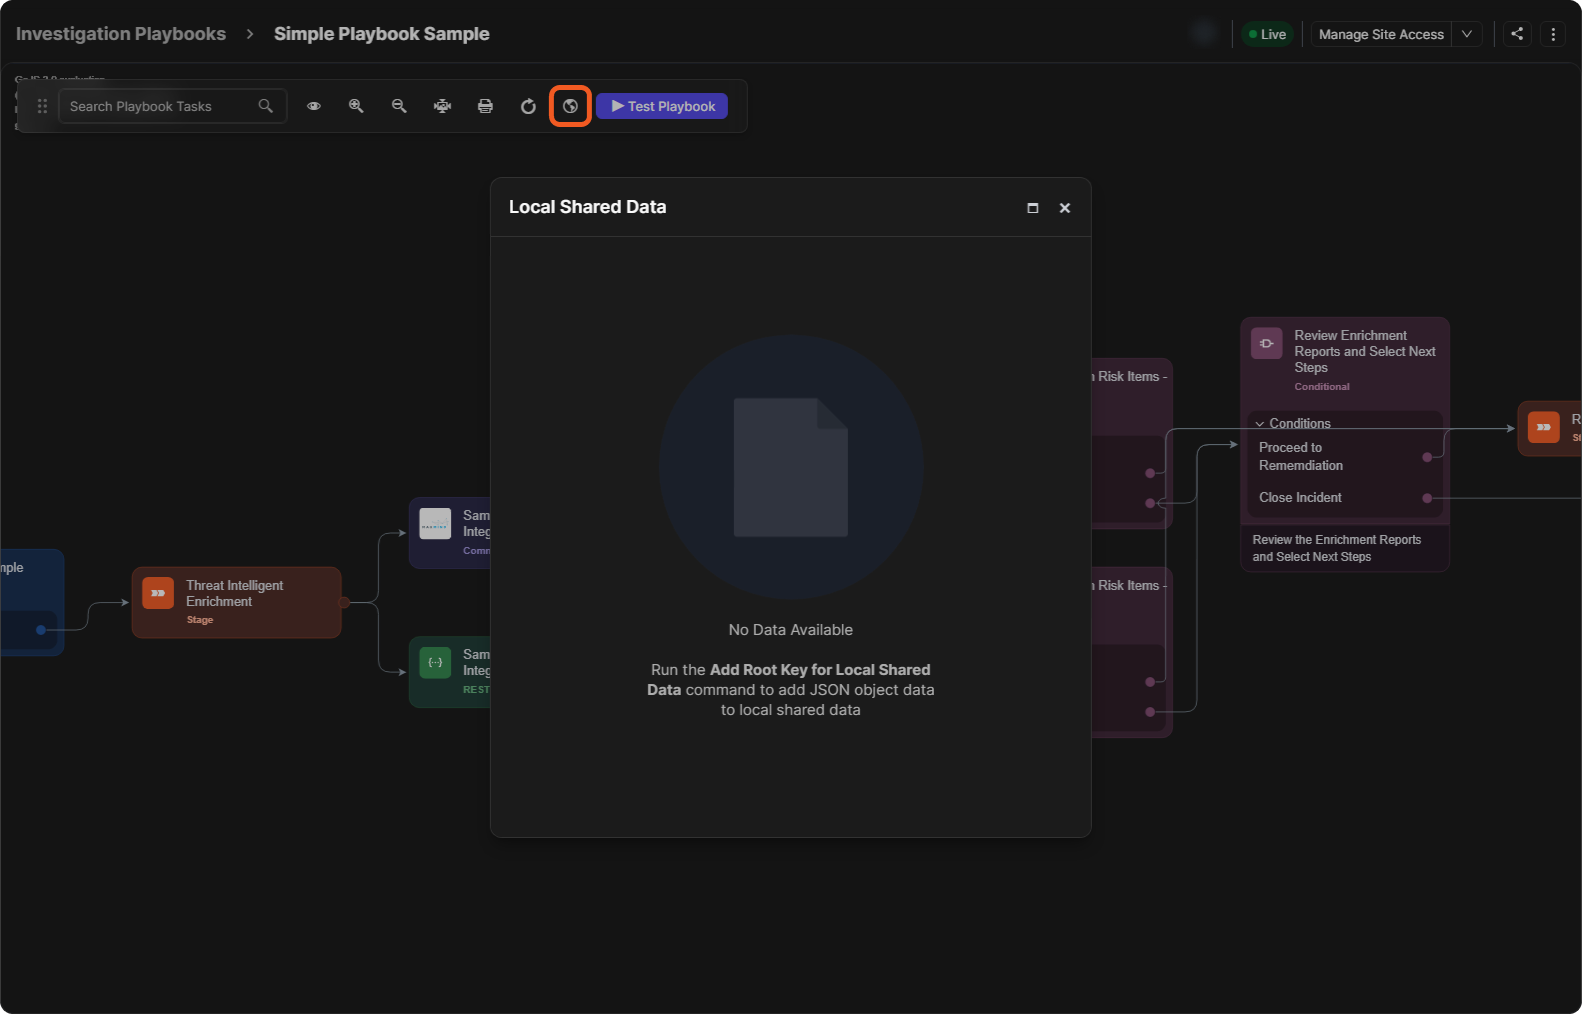Click the share icon
Image resolution: width=1582 pixels, height=1014 pixels.
point(1517,34)
